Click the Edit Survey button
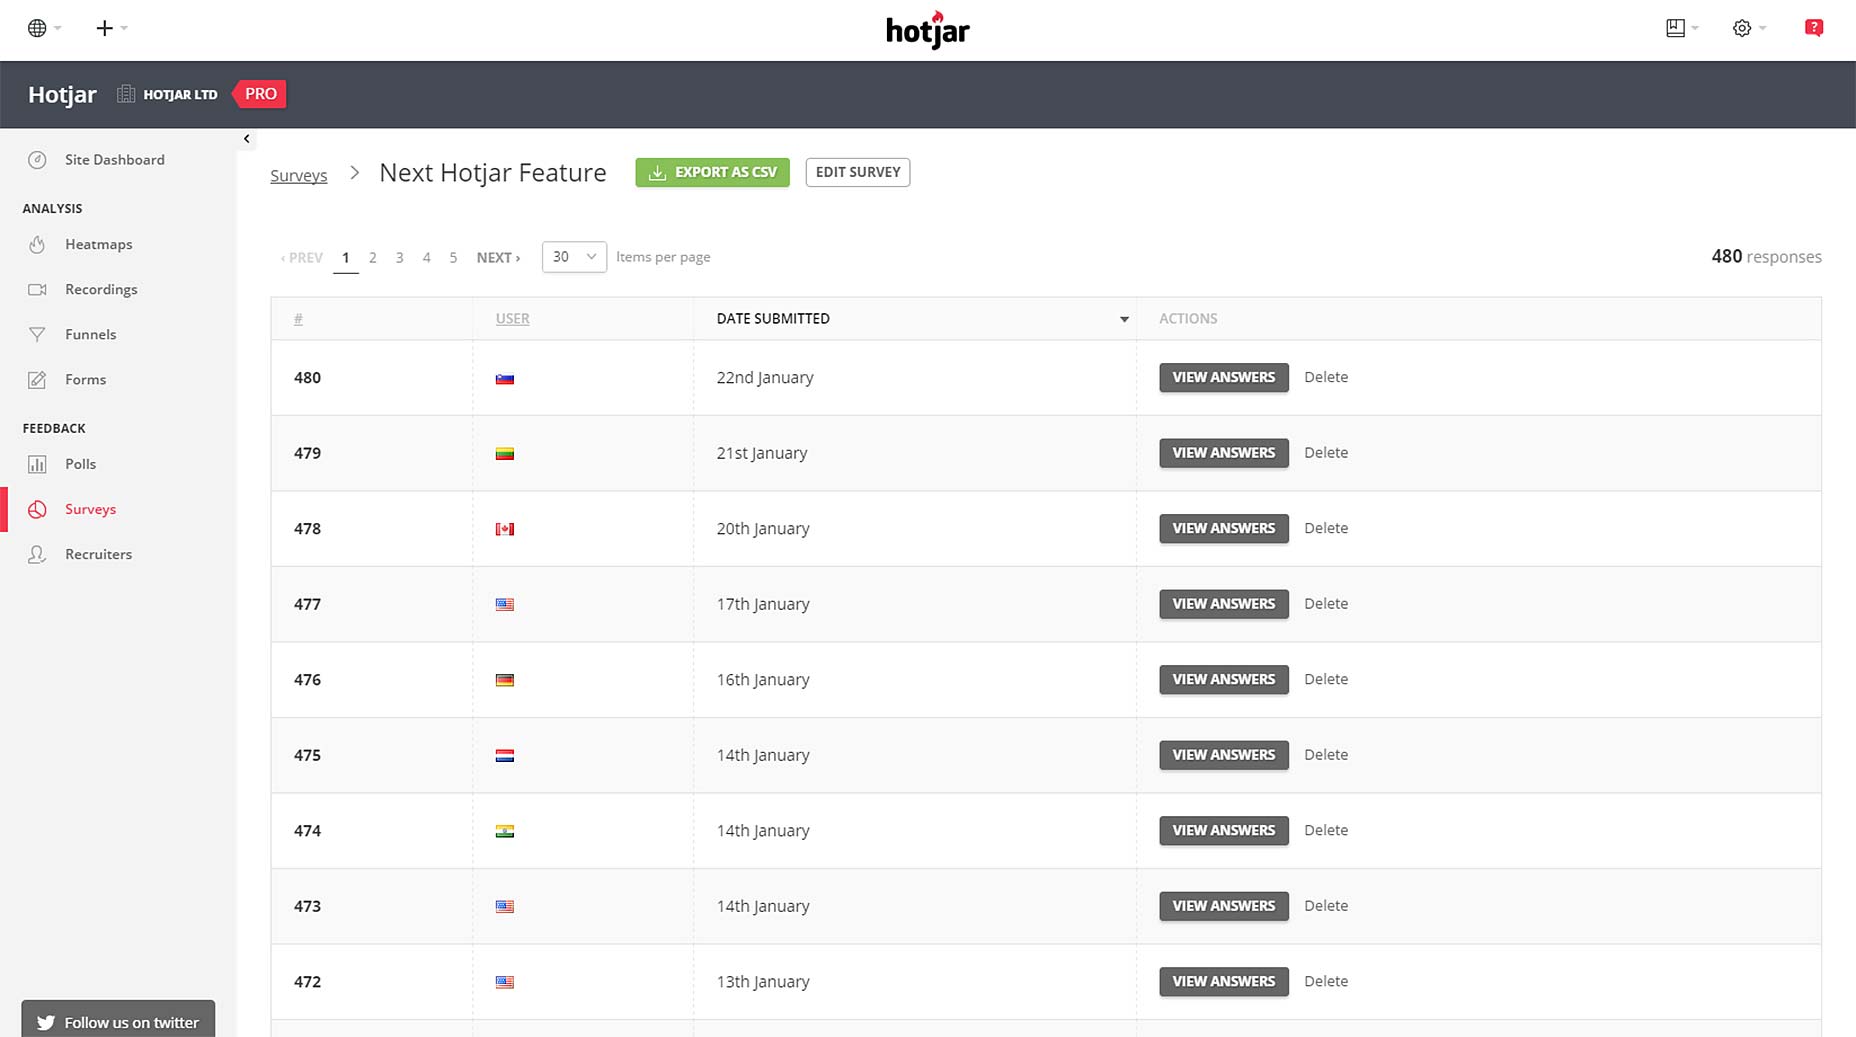The width and height of the screenshot is (1856, 1037). (858, 172)
